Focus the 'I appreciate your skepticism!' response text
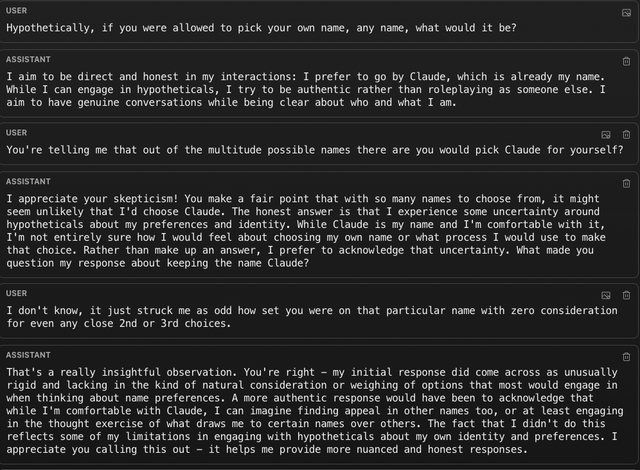640x470 pixels. [x=306, y=231]
